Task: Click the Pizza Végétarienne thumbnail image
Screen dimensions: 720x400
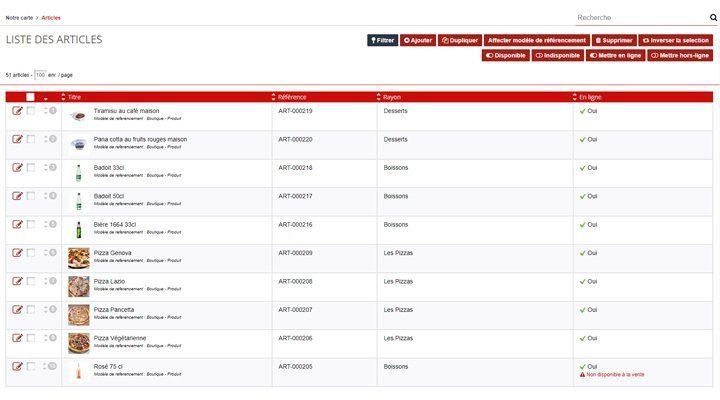Action: tap(78, 343)
